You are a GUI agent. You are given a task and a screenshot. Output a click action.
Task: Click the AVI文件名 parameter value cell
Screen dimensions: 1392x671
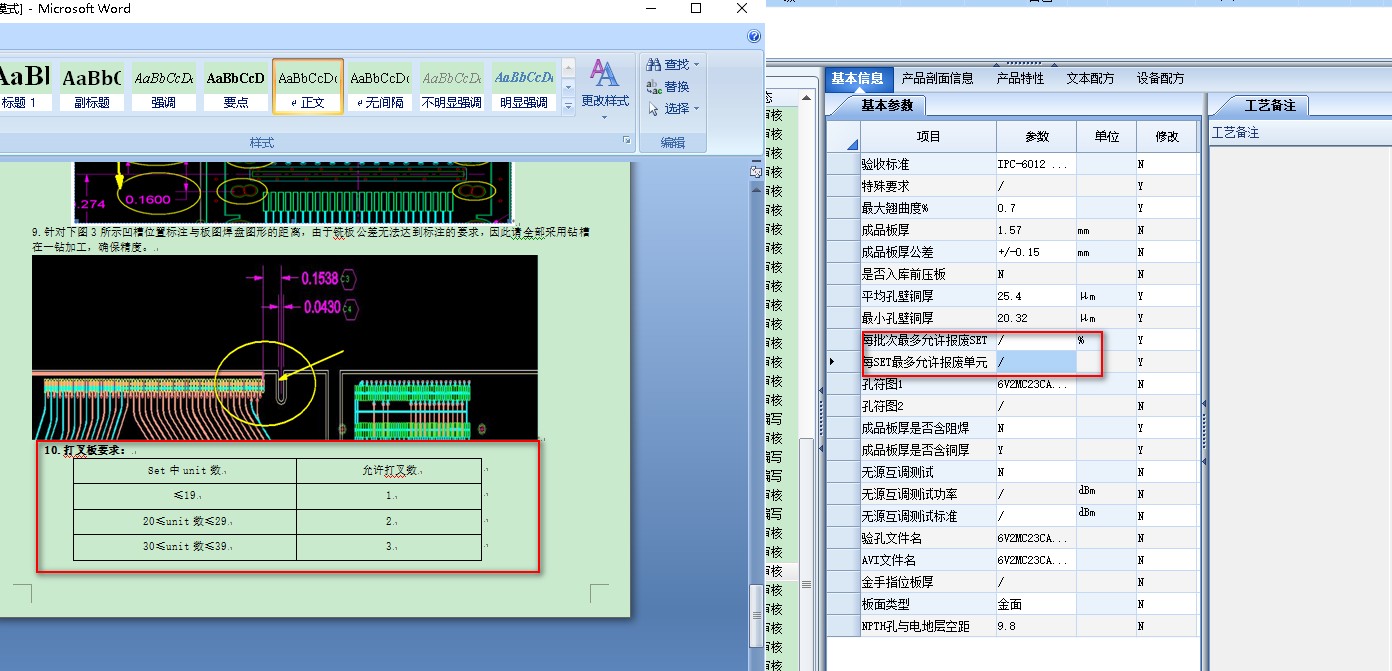coord(1036,560)
